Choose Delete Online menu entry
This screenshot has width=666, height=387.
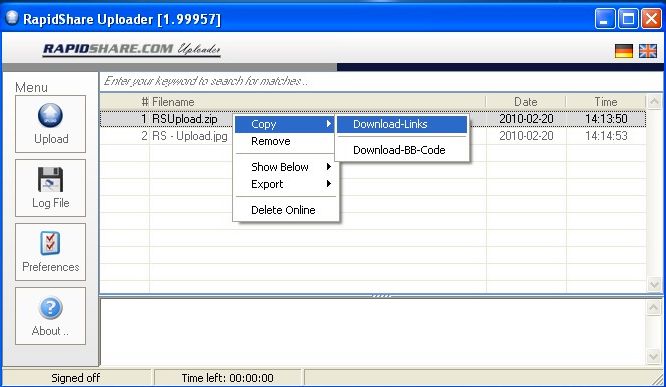[x=285, y=210]
